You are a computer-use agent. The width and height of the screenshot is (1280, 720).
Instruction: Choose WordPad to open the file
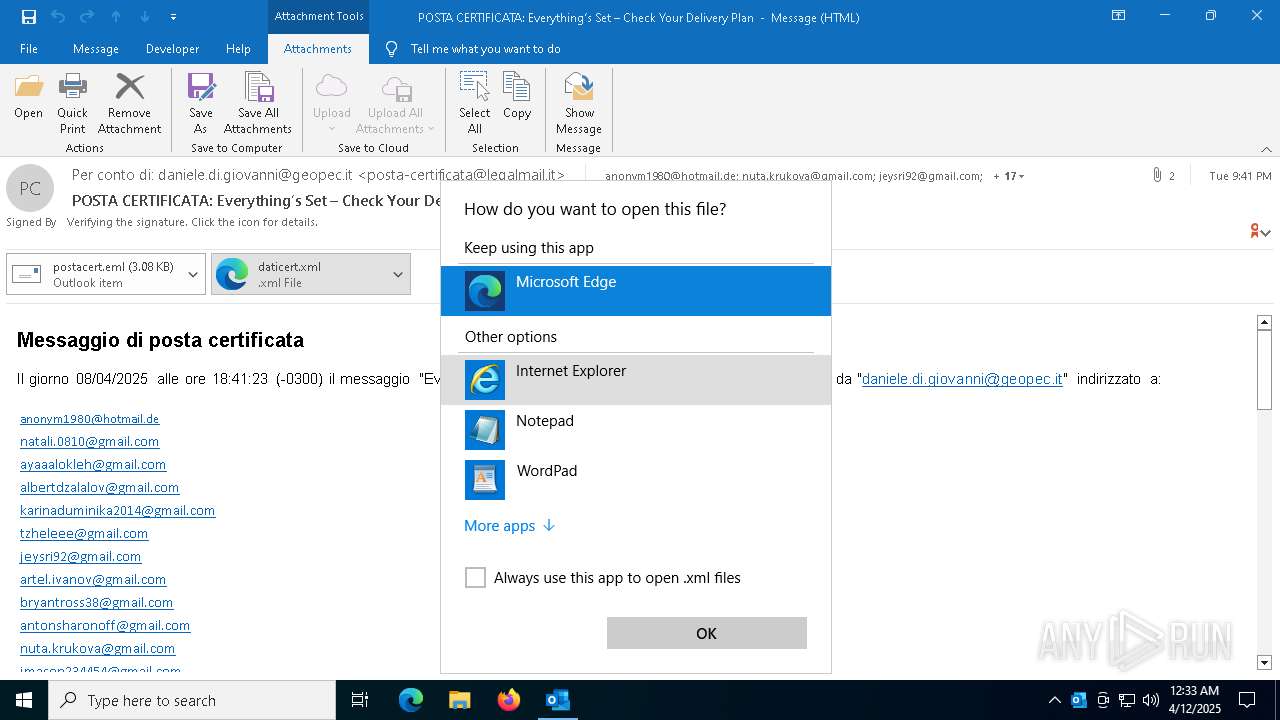click(636, 480)
